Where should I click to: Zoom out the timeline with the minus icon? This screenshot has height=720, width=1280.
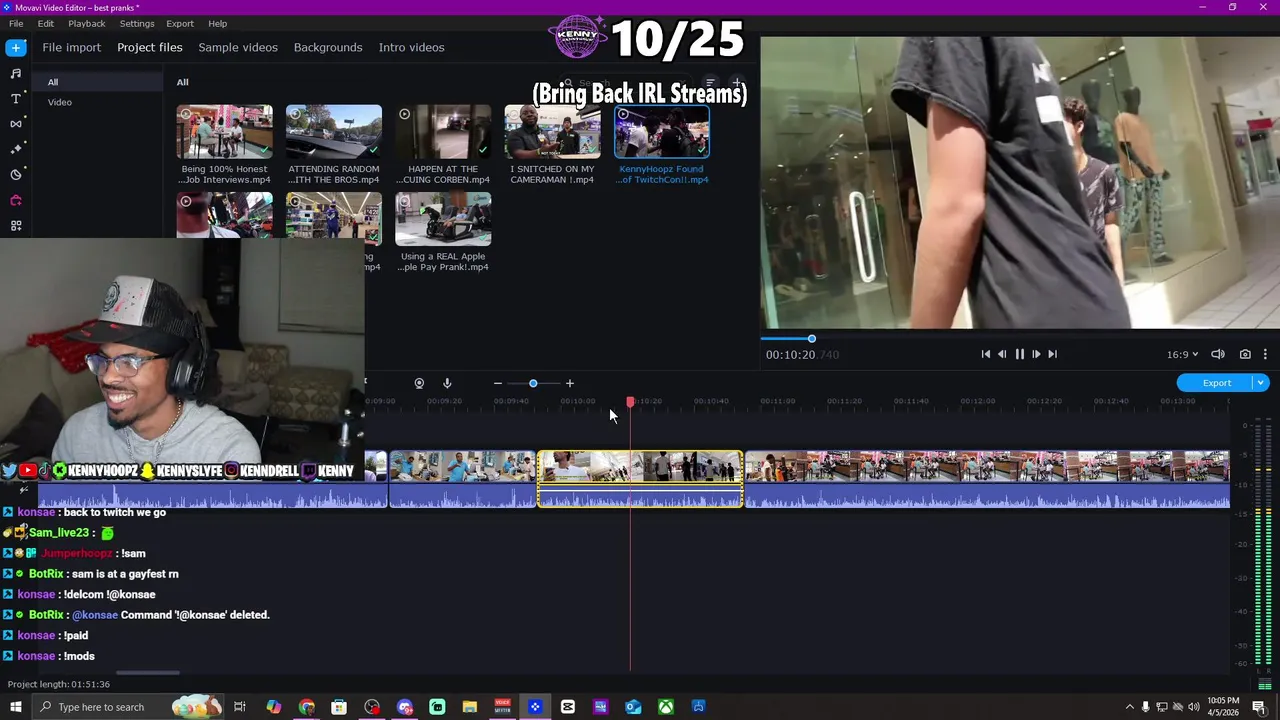[497, 383]
